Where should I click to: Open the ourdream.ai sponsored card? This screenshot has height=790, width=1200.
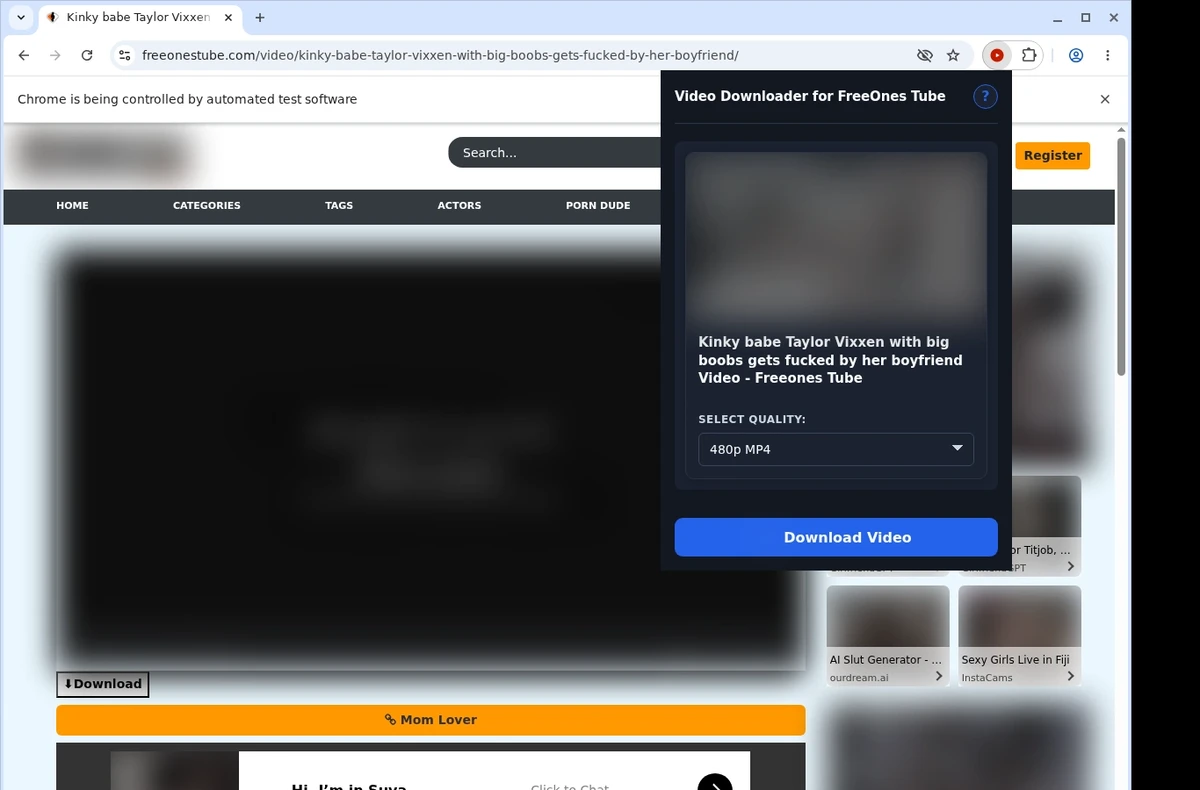click(x=888, y=636)
